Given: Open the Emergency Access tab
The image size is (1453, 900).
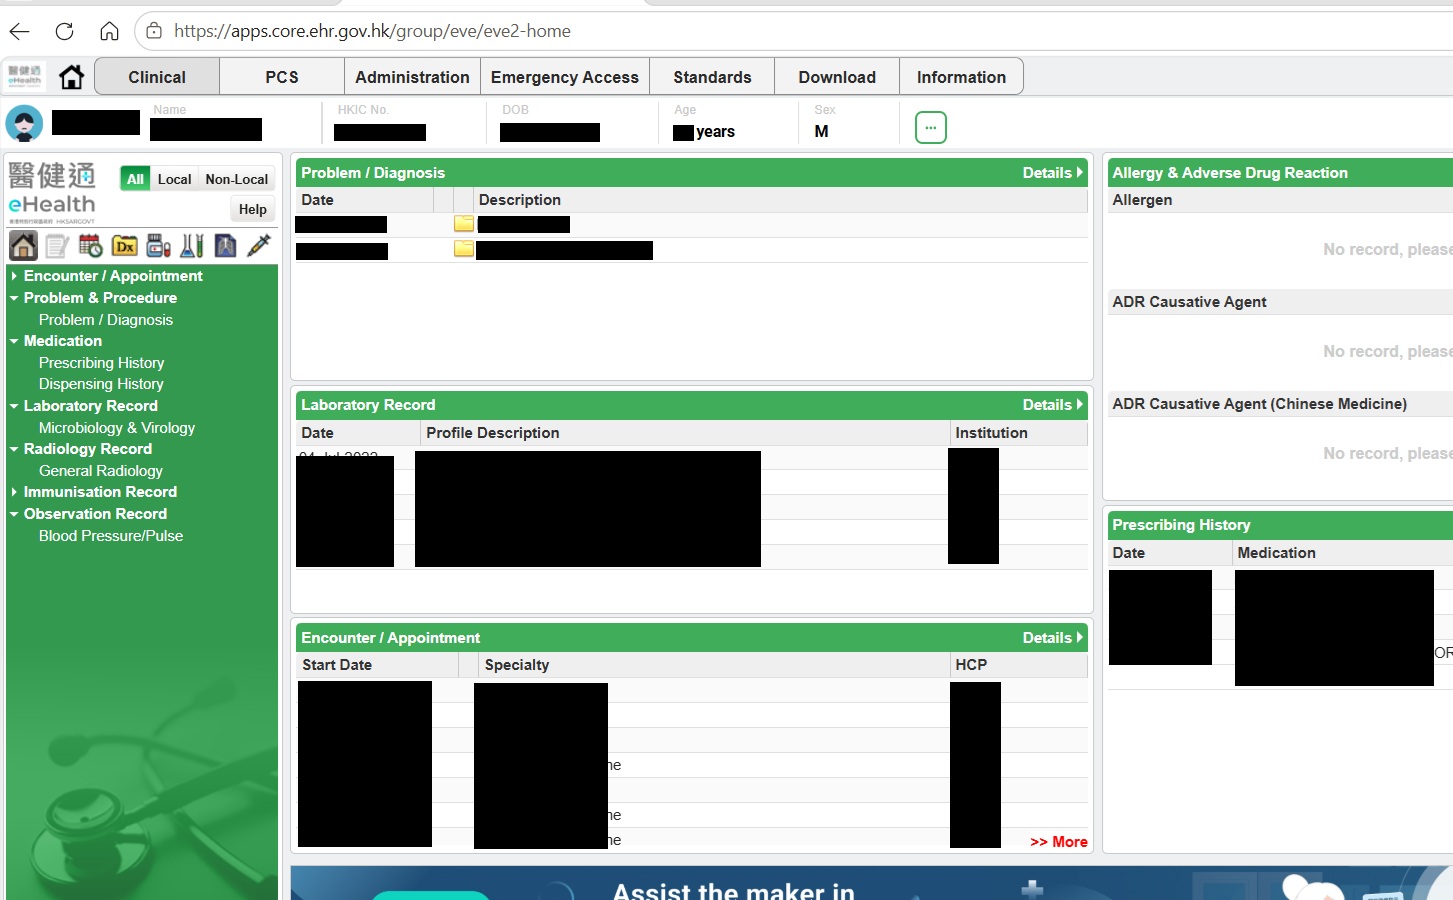Looking at the screenshot, I should 565,77.
